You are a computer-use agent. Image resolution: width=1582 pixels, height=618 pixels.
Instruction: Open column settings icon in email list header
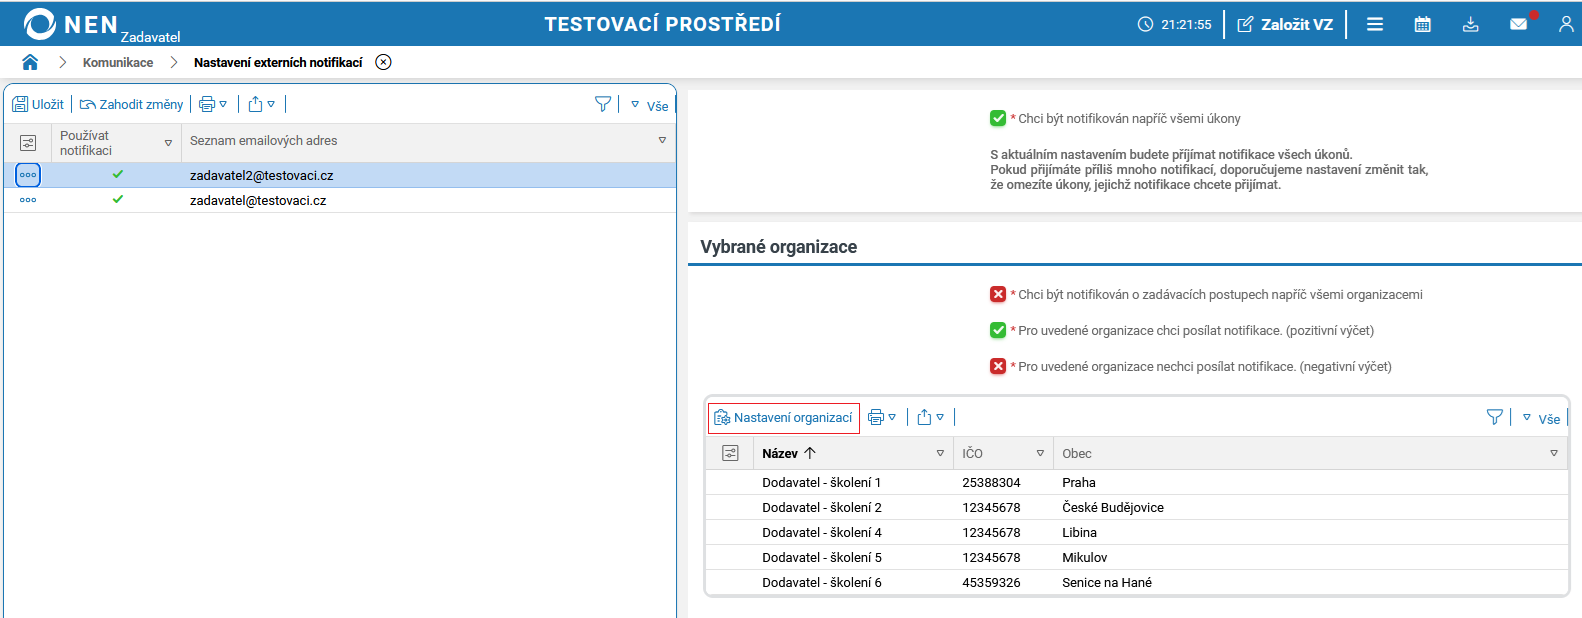click(28, 143)
